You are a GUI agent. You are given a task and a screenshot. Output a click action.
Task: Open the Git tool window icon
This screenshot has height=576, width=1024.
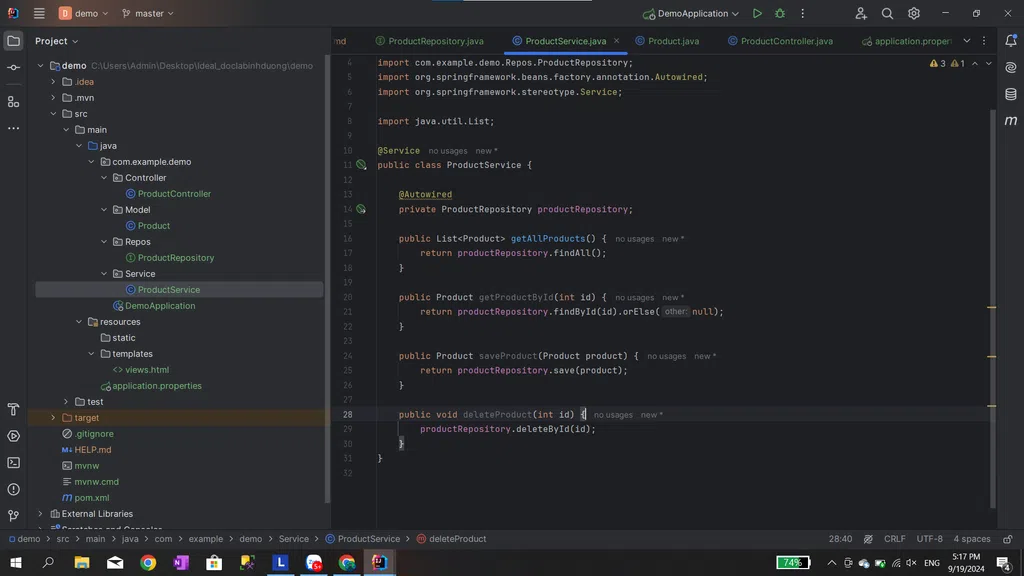pos(13,516)
